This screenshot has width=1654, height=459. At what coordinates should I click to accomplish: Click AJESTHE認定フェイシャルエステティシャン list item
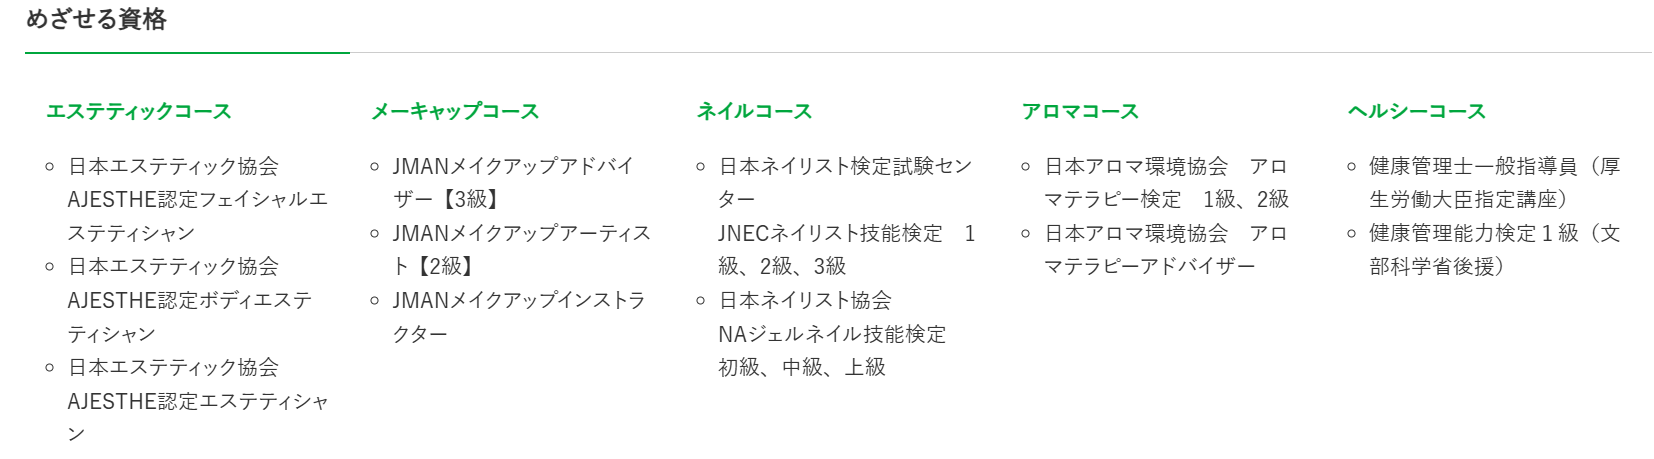coord(197,199)
